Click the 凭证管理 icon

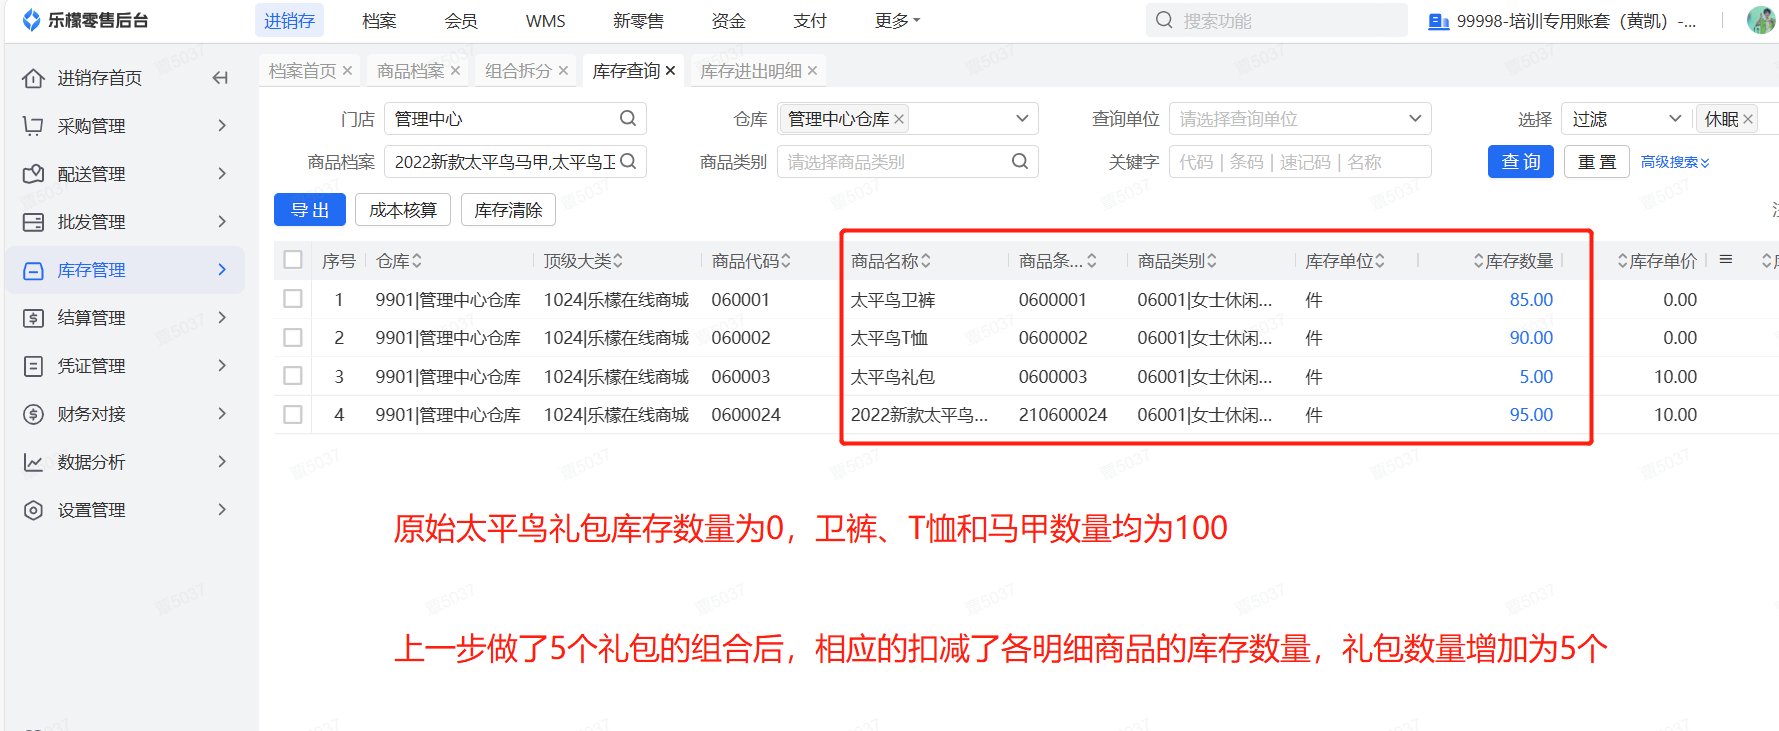[33, 366]
